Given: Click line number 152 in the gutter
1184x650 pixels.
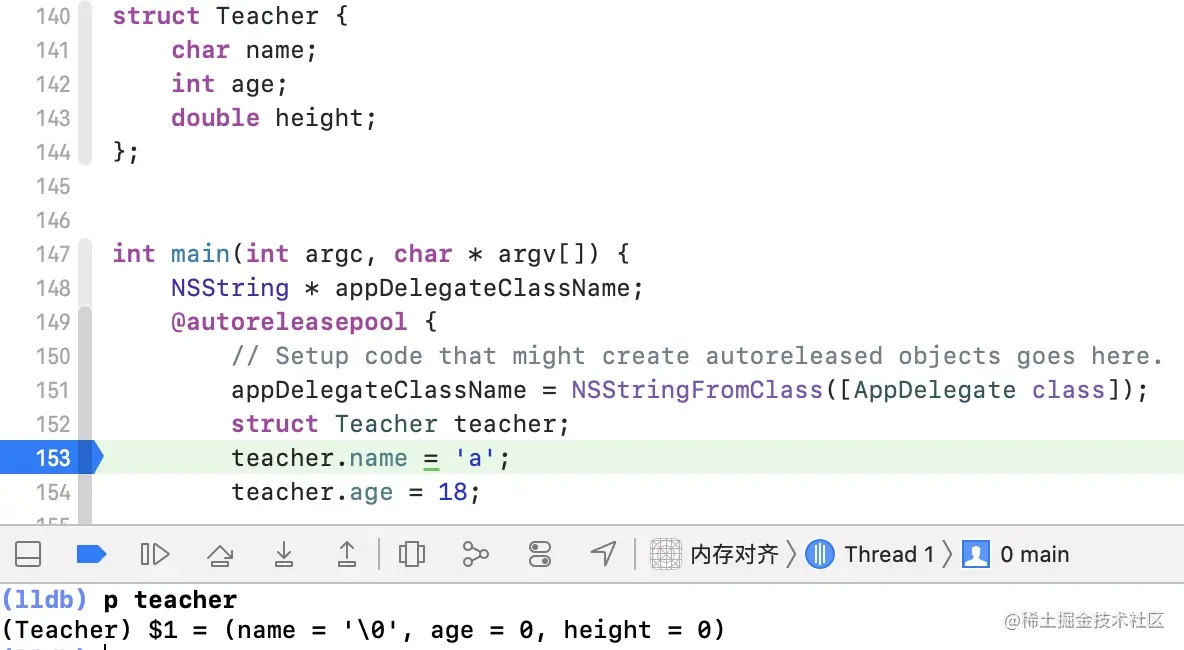Looking at the screenshot, I should (x=53, y=424).
